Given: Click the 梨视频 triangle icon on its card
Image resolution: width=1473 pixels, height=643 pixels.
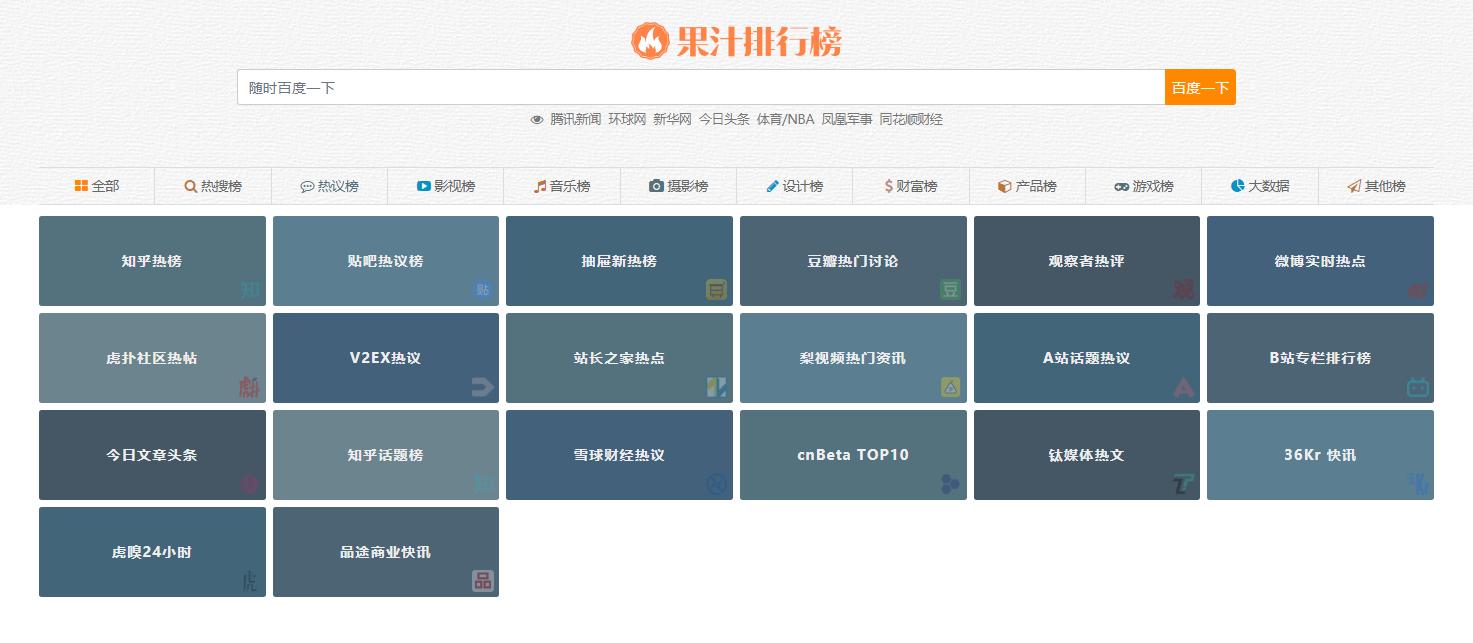Looking at the screenshot, I should click(x=951, y=388).
